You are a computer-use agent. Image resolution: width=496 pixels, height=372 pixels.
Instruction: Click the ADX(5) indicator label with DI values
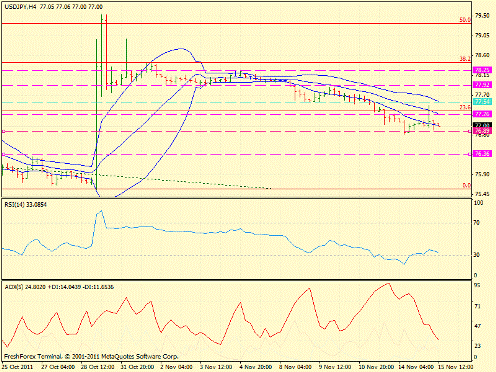coord(59,287)
